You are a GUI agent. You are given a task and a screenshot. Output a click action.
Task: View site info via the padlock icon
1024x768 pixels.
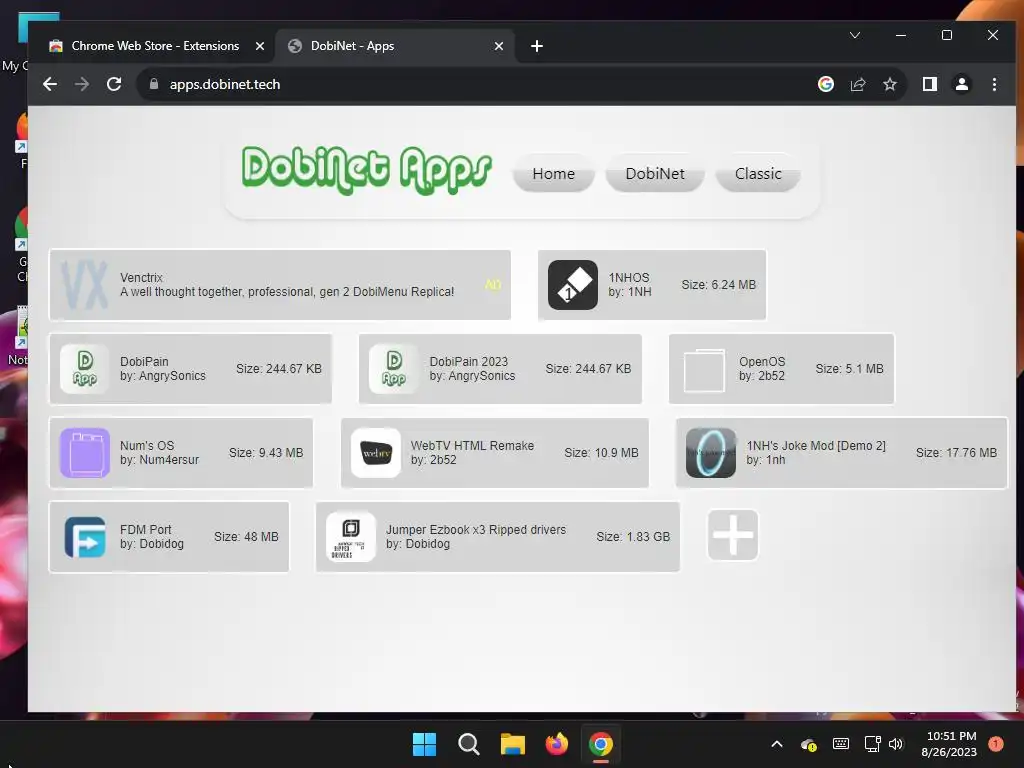point(154,84)
